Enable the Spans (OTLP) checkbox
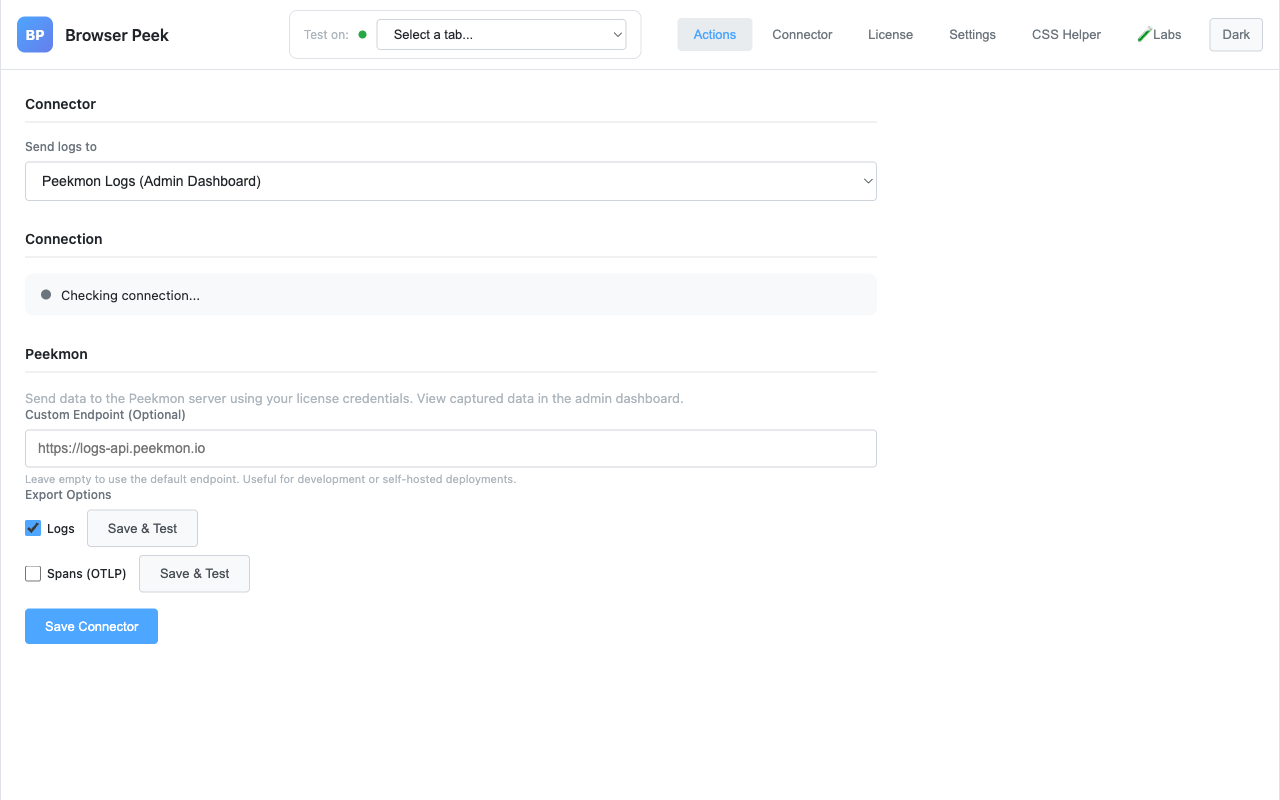Image resolution: width=1280 pixels, height=800 pixels. tap(33, 574)
